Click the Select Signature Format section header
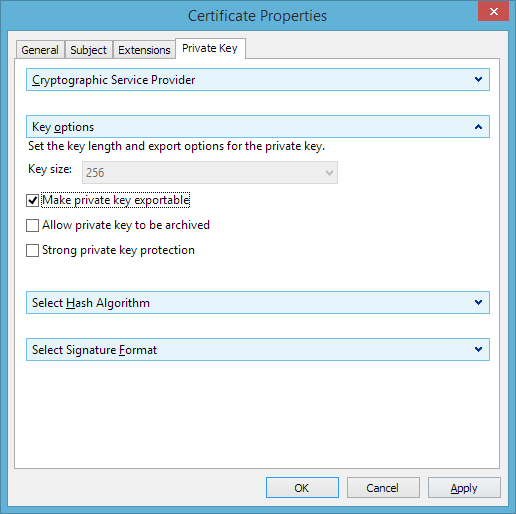Viewport: 516px width, 514px height. pyautogui.click(x=258, y=350)
